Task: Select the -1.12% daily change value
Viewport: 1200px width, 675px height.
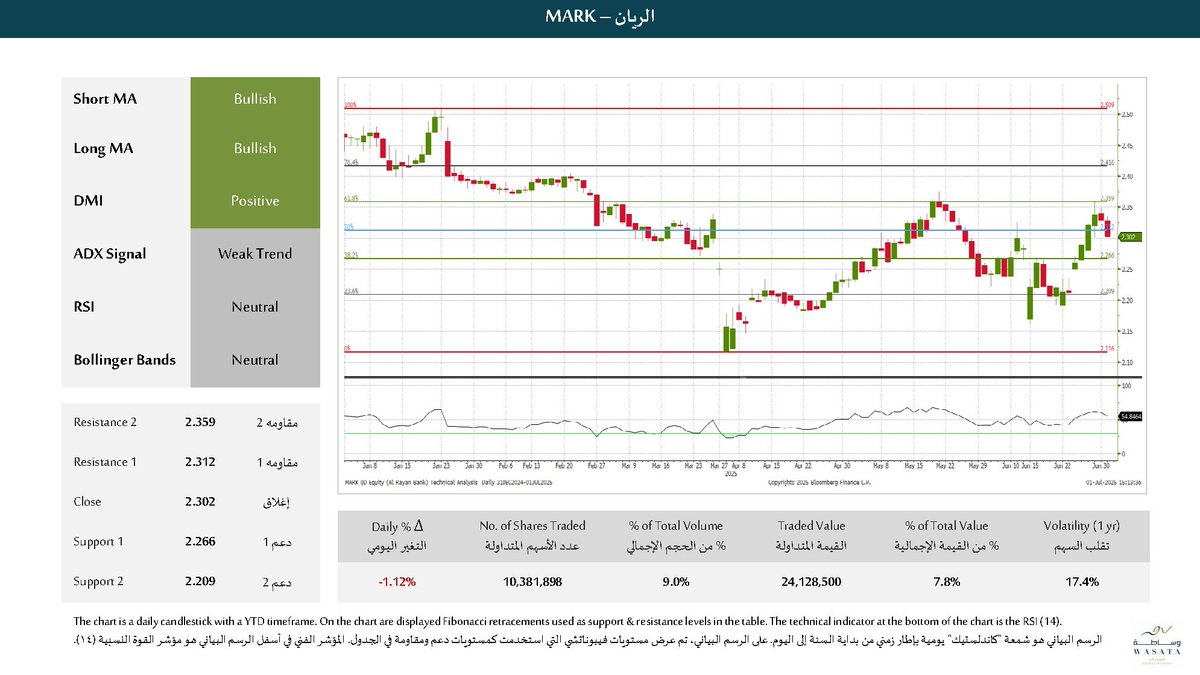Action: click(x=397, y=580)
